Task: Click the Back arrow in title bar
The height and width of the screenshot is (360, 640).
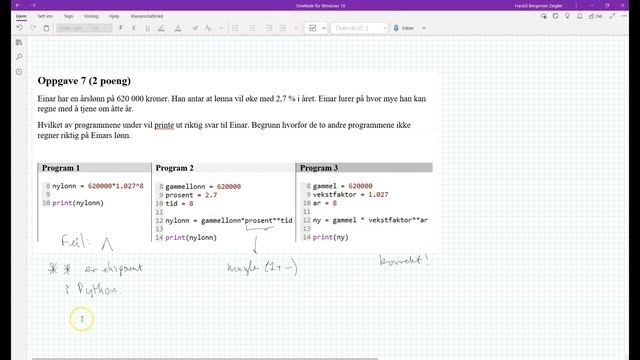Action: tap(18, 5)
